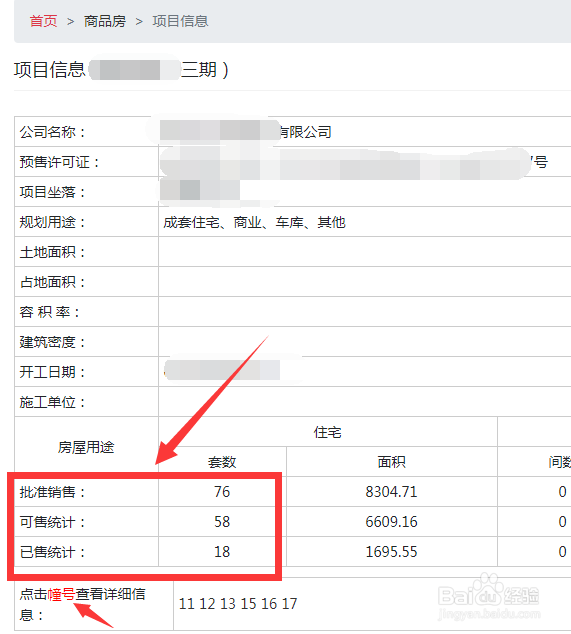Screen dimensions: 571x634
Task: Select the 施工单位 label
Action: pos(53,402)
